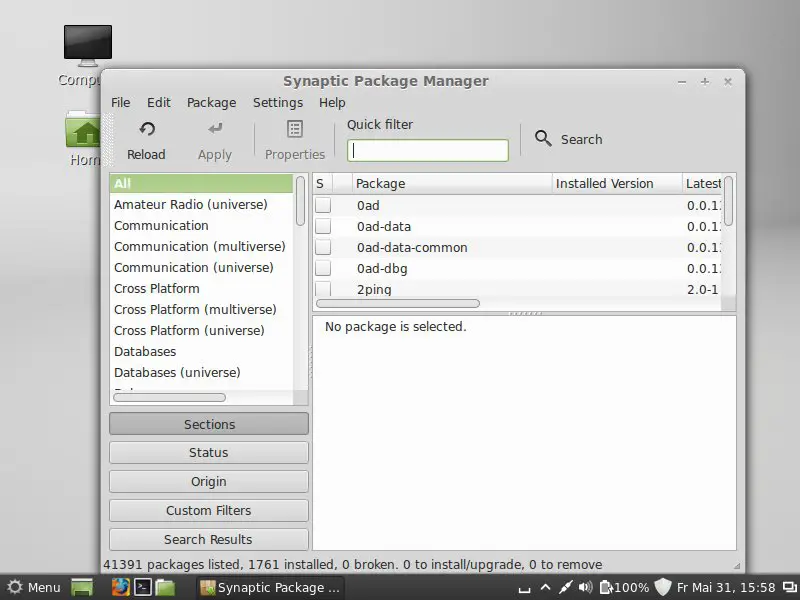Viewport: 800px width, 600px height.
Task: Select the 0ad-dbg package name
Action: (x=382, y=268)
